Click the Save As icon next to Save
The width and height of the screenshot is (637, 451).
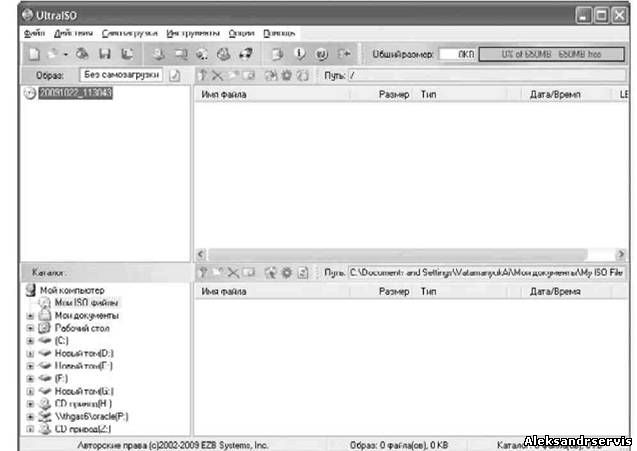(x=128, y=54)
